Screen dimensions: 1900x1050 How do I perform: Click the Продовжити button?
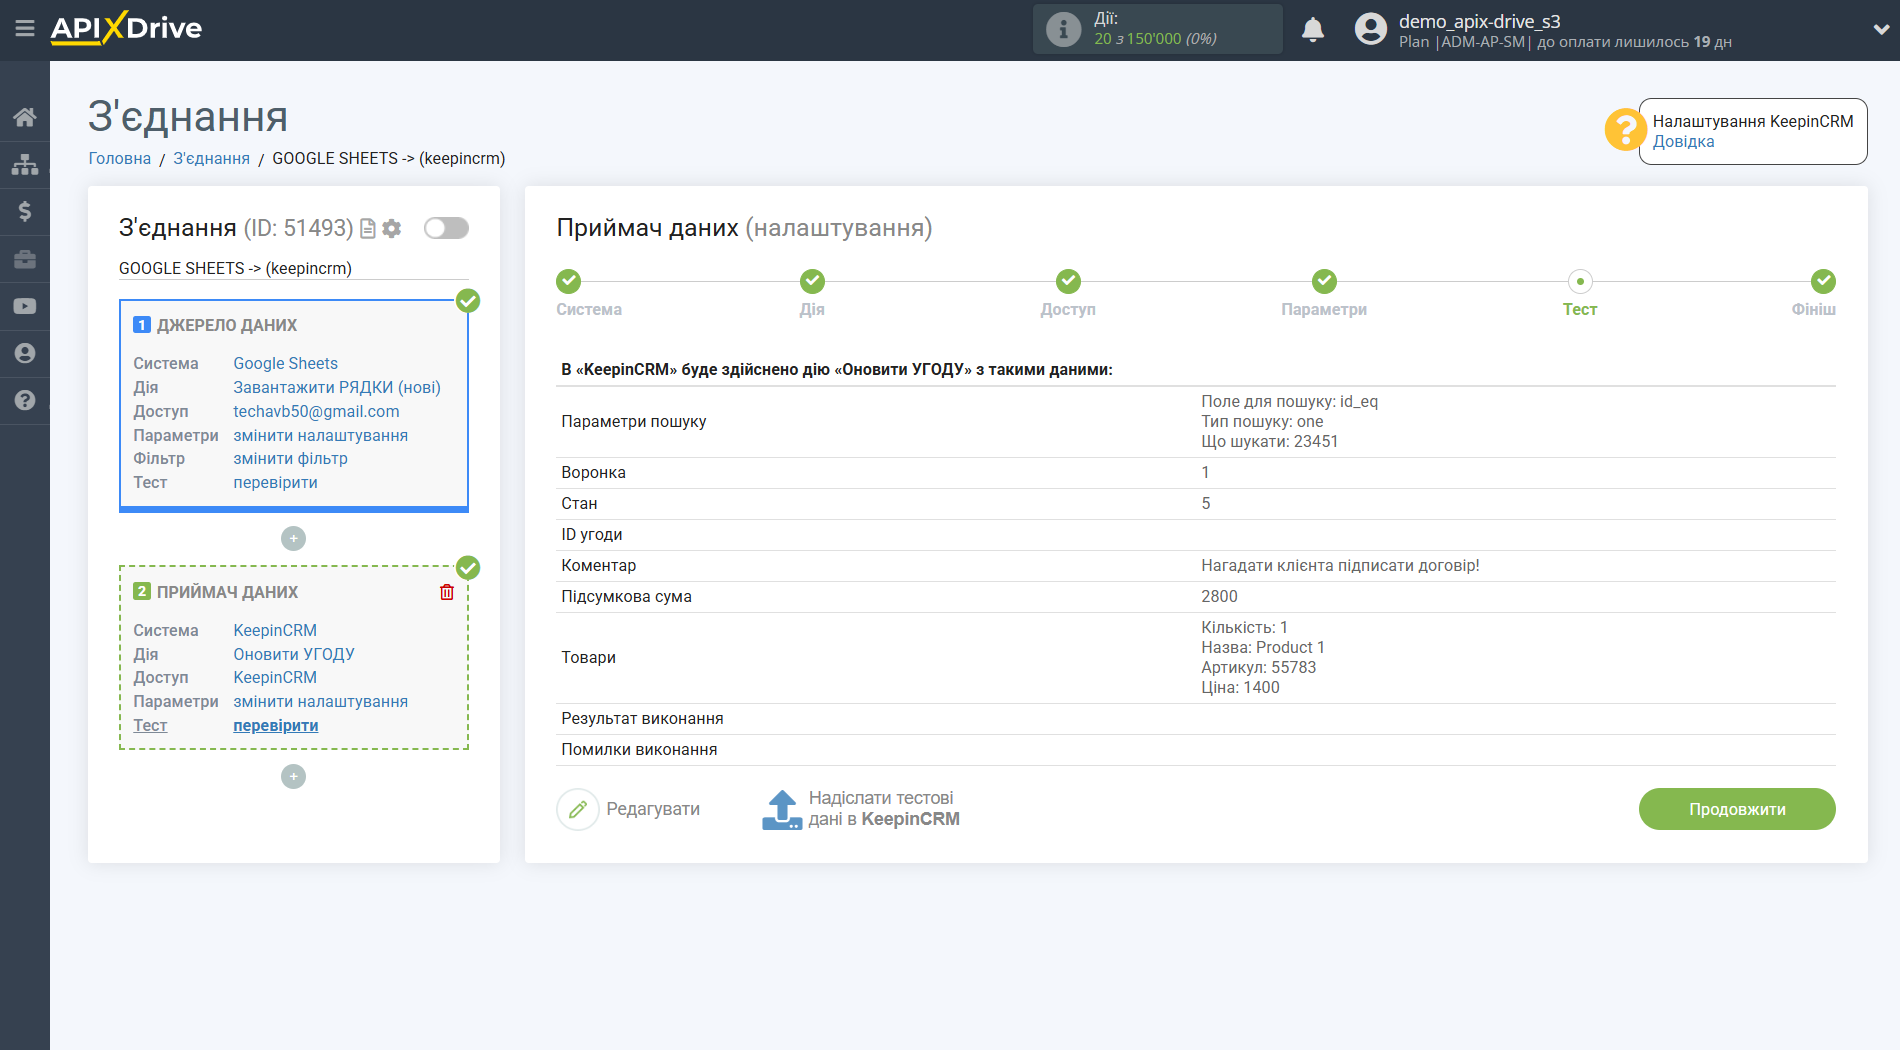1737,809
